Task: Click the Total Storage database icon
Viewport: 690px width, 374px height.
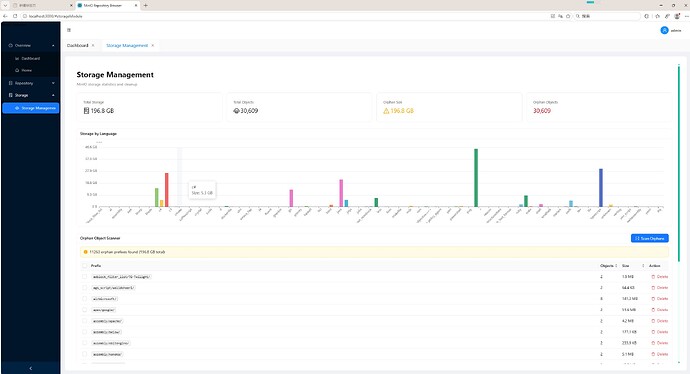Action: coord(86,111)
